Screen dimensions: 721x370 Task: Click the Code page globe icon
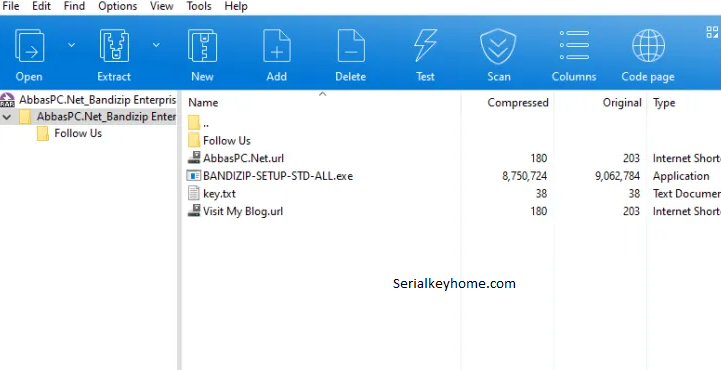tap(648, 46)
